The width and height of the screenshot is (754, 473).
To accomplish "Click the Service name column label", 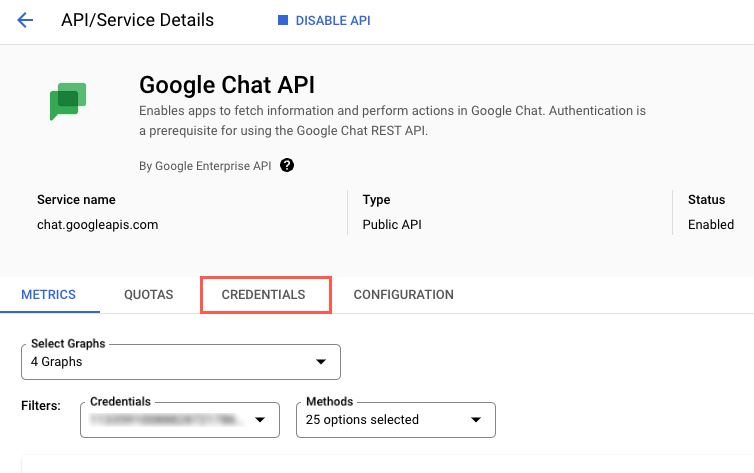I will click(x=76, y=200).
